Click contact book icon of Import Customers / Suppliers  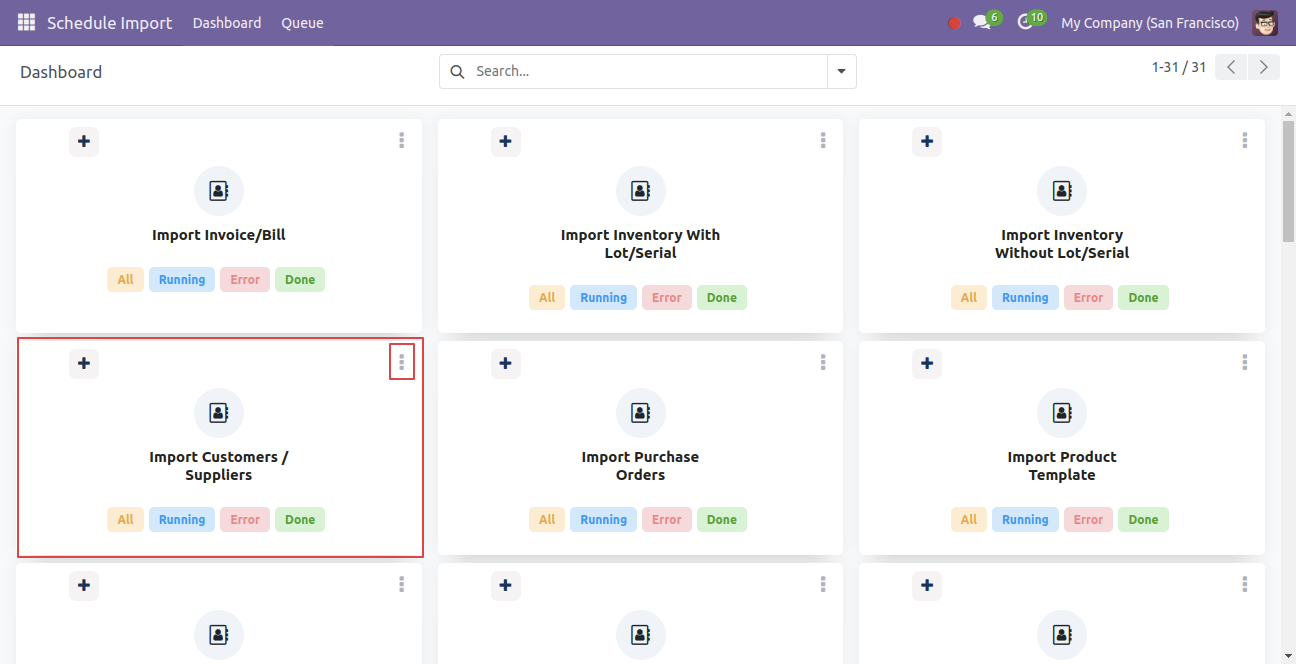[x=219, y=413]
